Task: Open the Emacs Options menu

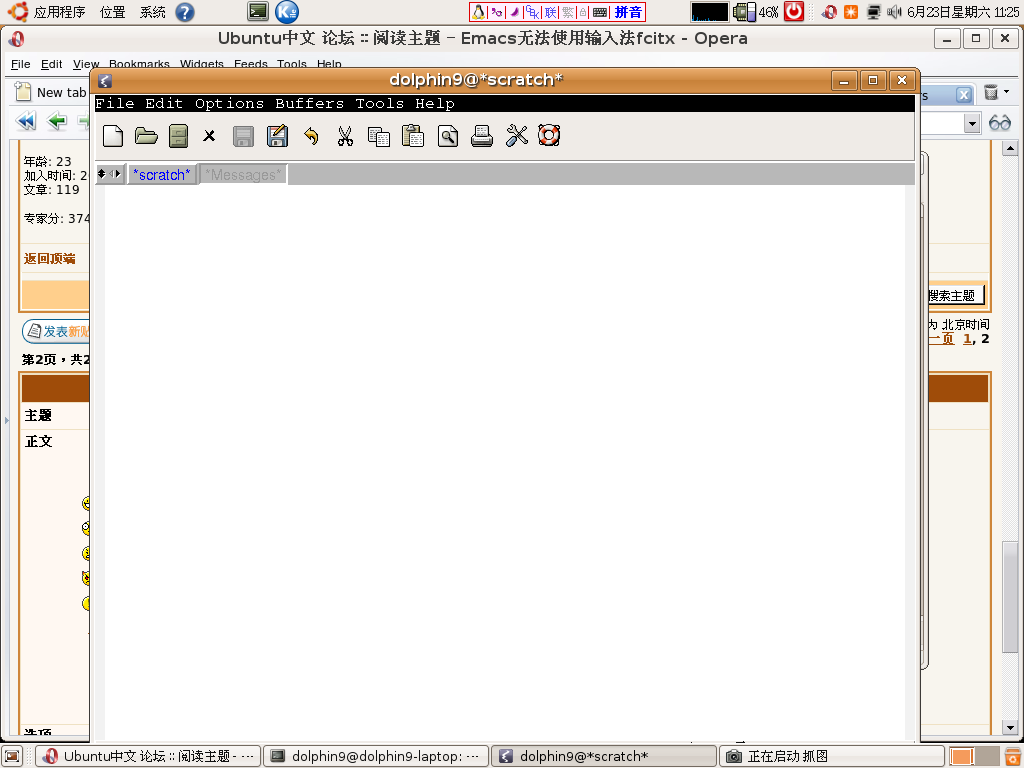Action: coord(229,103)
